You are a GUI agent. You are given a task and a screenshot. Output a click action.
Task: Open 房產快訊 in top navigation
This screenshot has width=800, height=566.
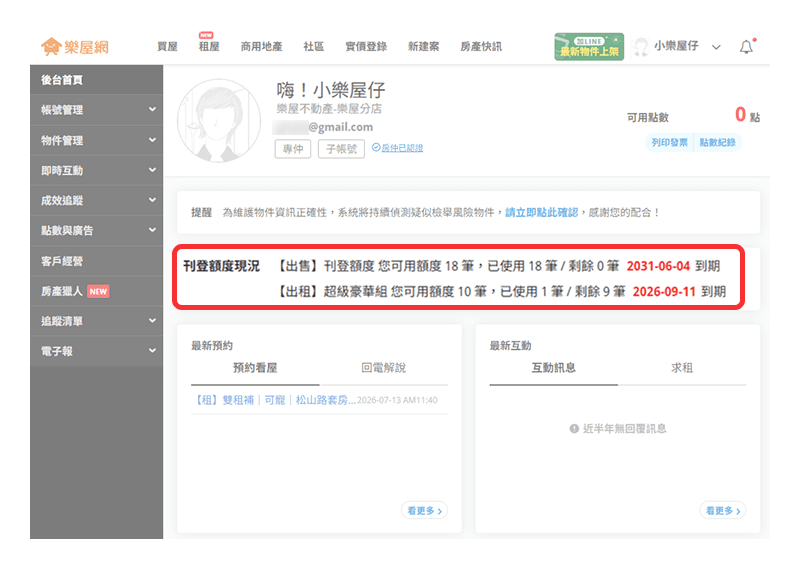[481, 46]
